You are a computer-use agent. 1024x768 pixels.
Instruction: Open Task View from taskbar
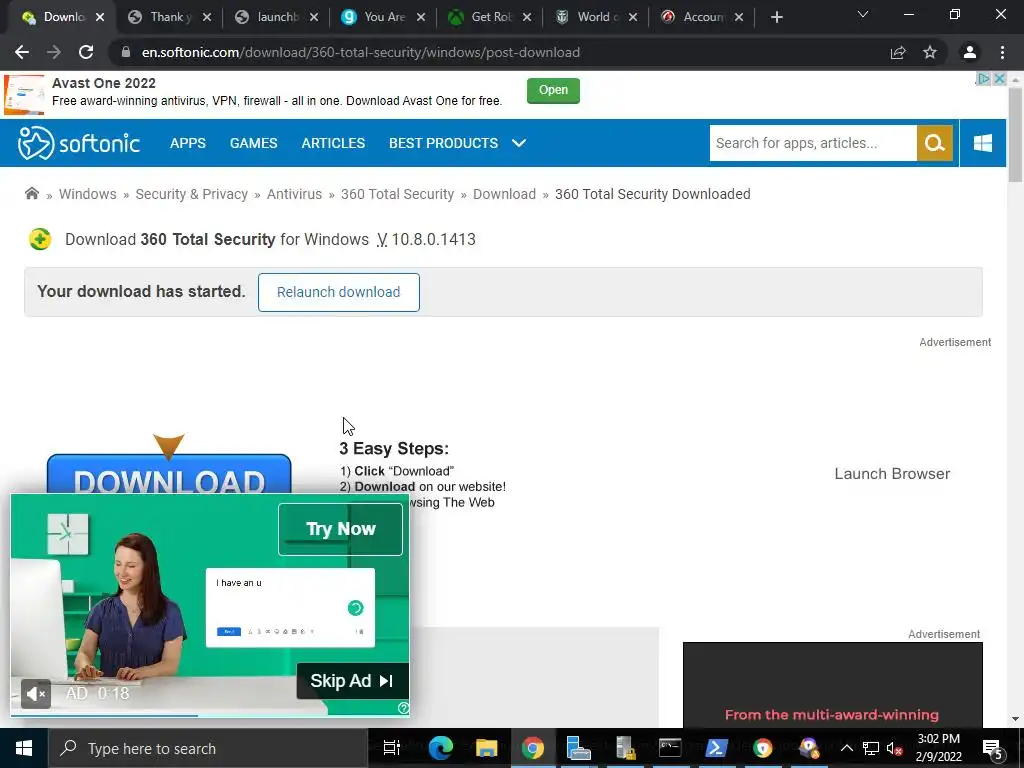coord(391,748)
